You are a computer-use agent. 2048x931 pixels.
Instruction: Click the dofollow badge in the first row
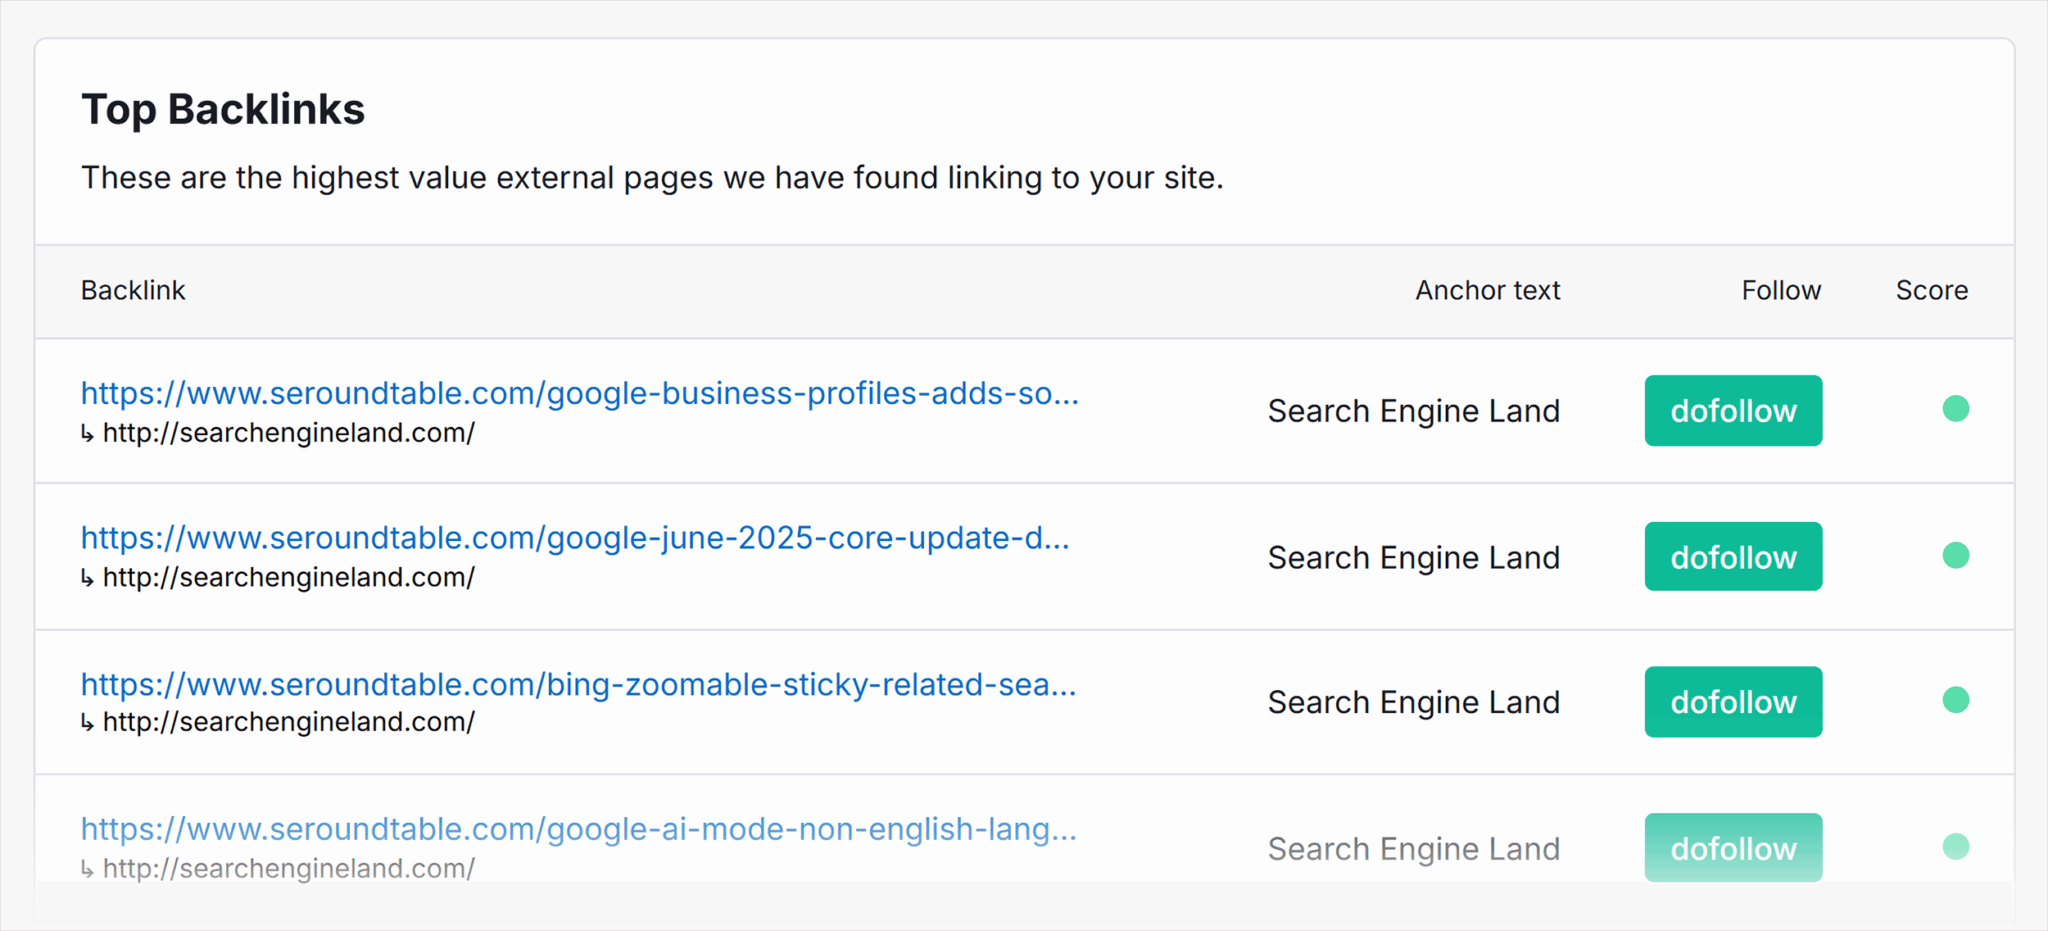click(1732, 411)
